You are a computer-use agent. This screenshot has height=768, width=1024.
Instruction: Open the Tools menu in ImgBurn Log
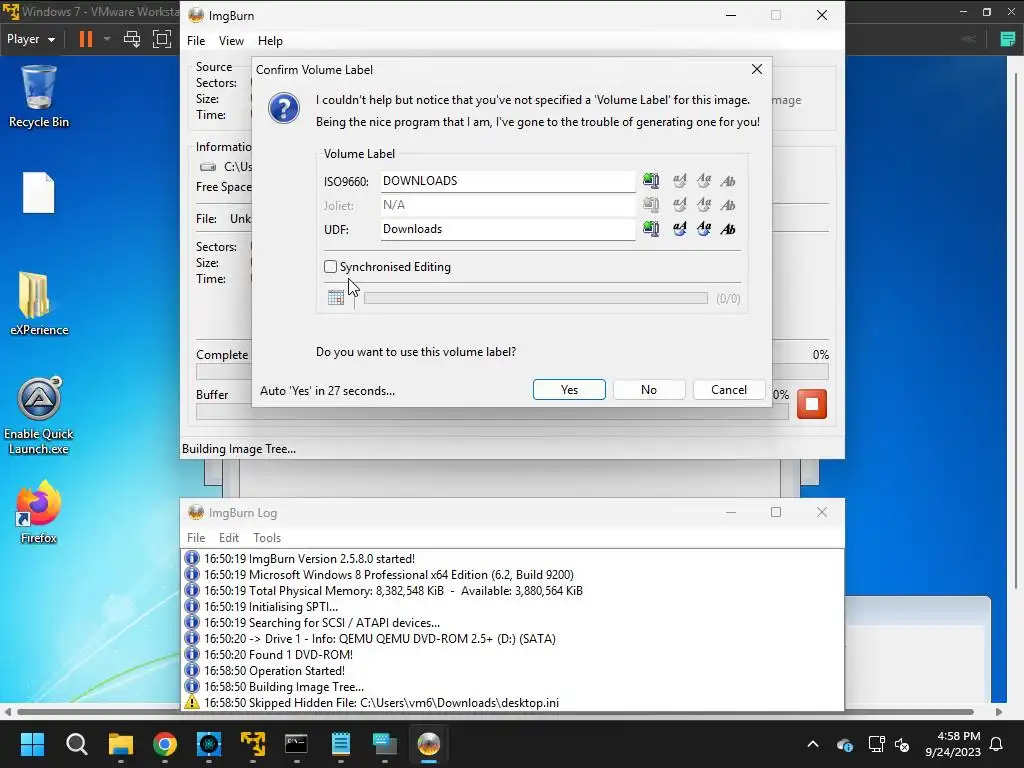point(267,537)
